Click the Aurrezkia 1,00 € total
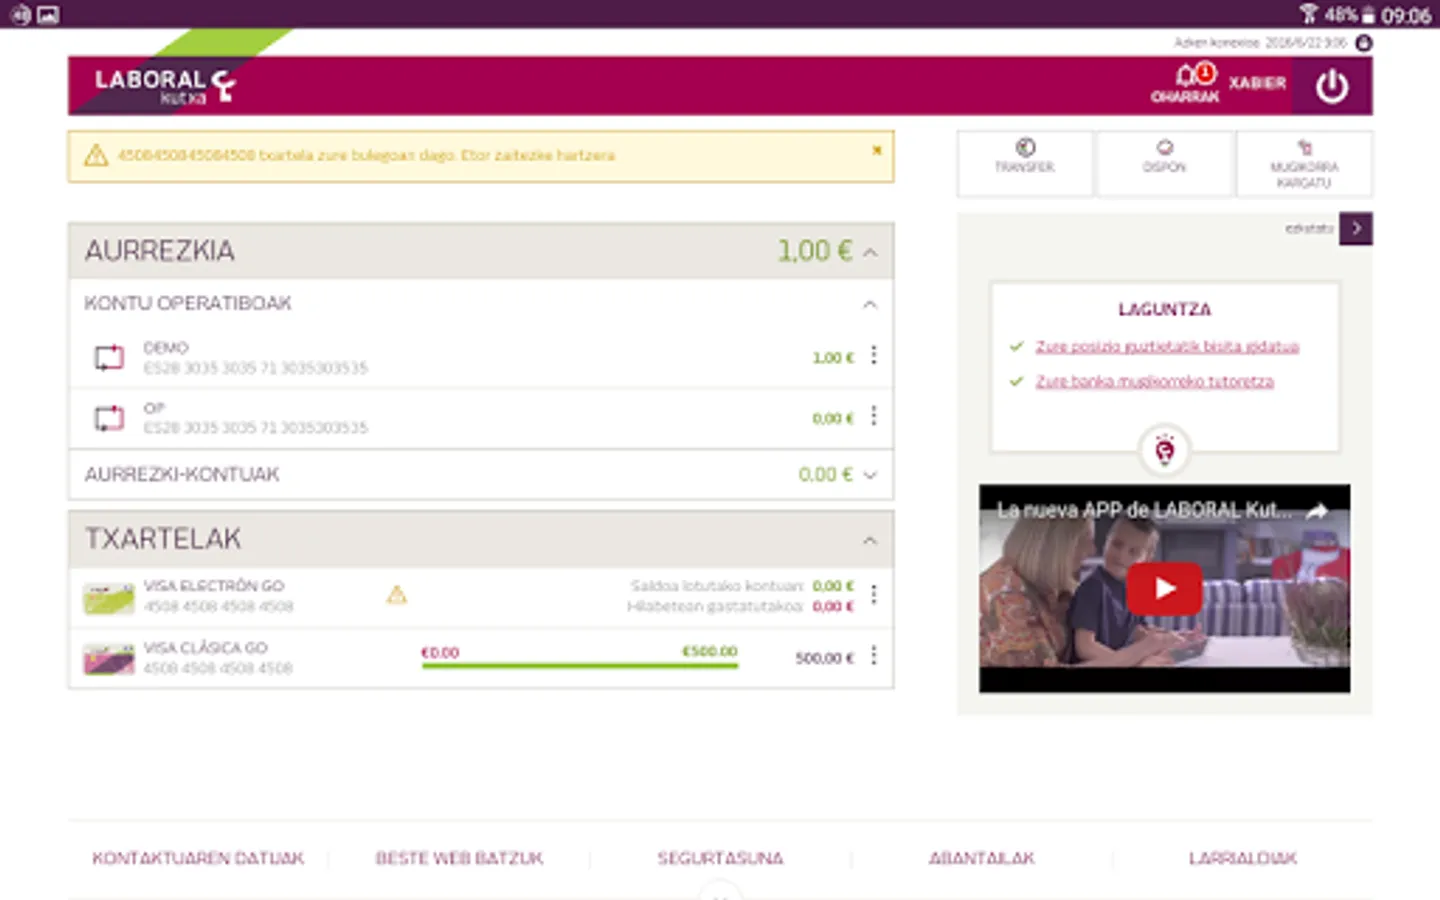This screenshot has width=1440, height=900. click(x=815, y=250)
